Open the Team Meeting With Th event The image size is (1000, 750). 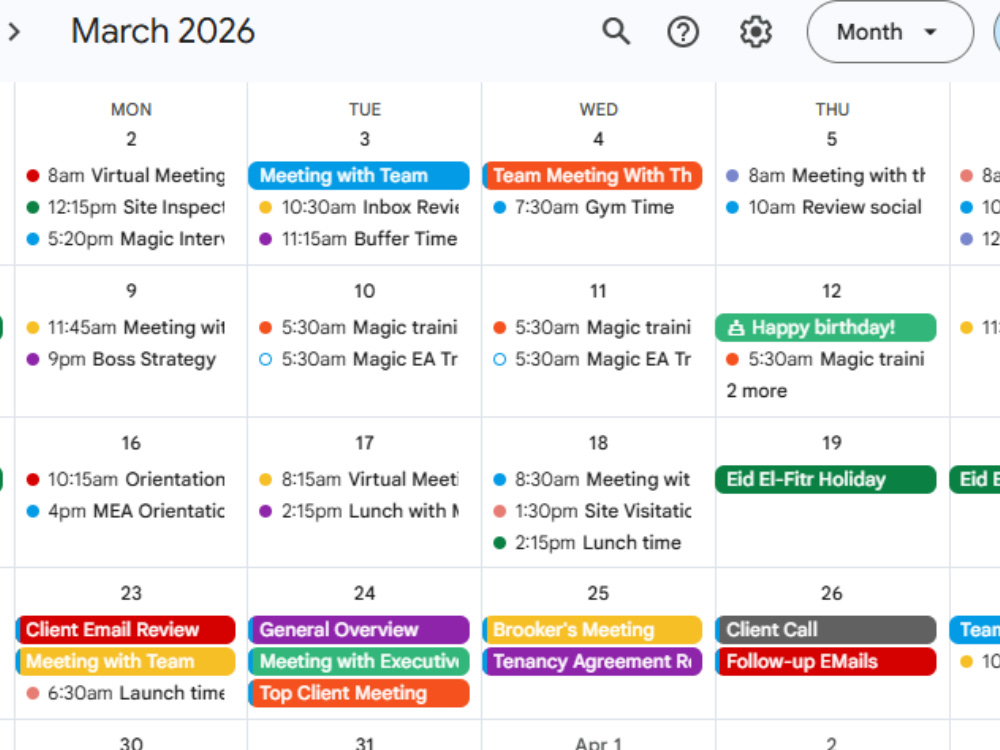click(592, 175)
